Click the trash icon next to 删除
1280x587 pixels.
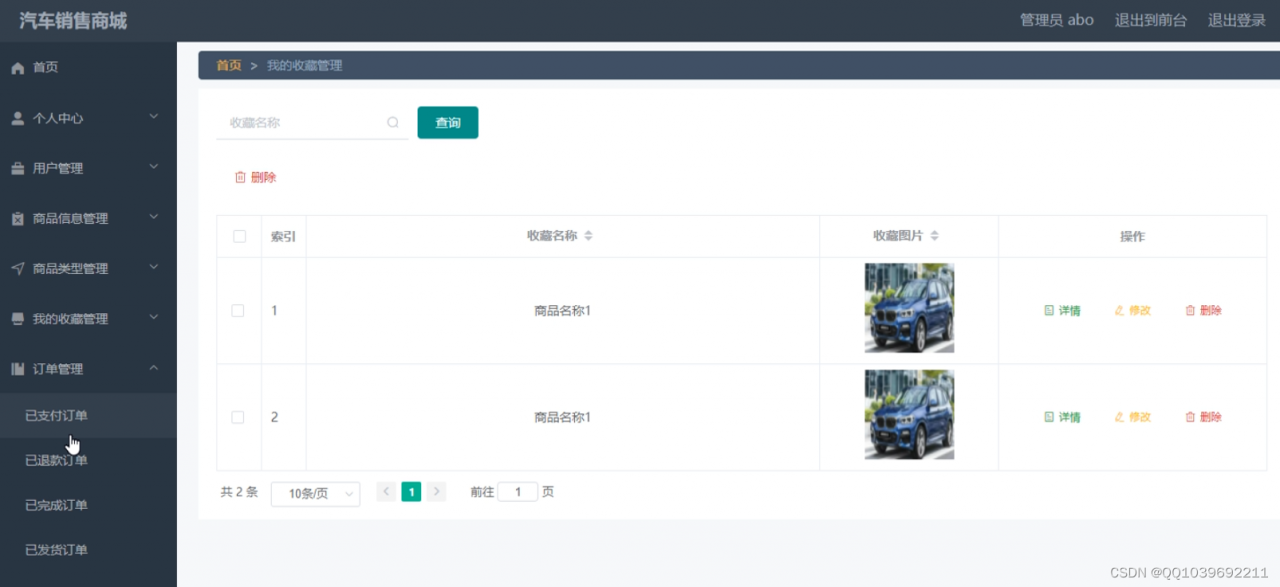[238, 176]
